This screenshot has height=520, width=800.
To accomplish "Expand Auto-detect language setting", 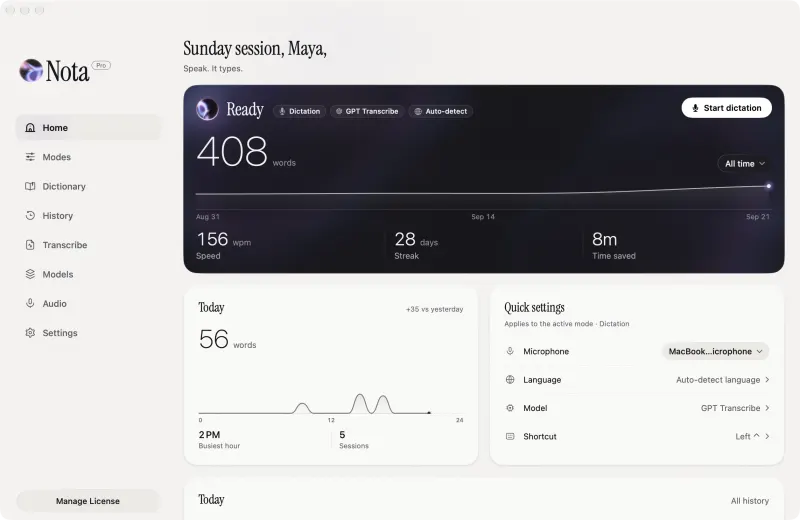I will tap(722, 380).
